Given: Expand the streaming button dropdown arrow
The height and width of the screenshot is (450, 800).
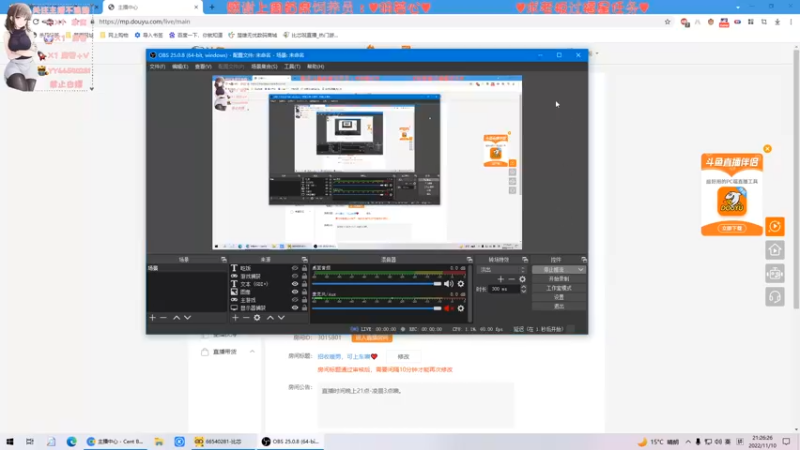Looking at the screenshot, I should 581,269.
